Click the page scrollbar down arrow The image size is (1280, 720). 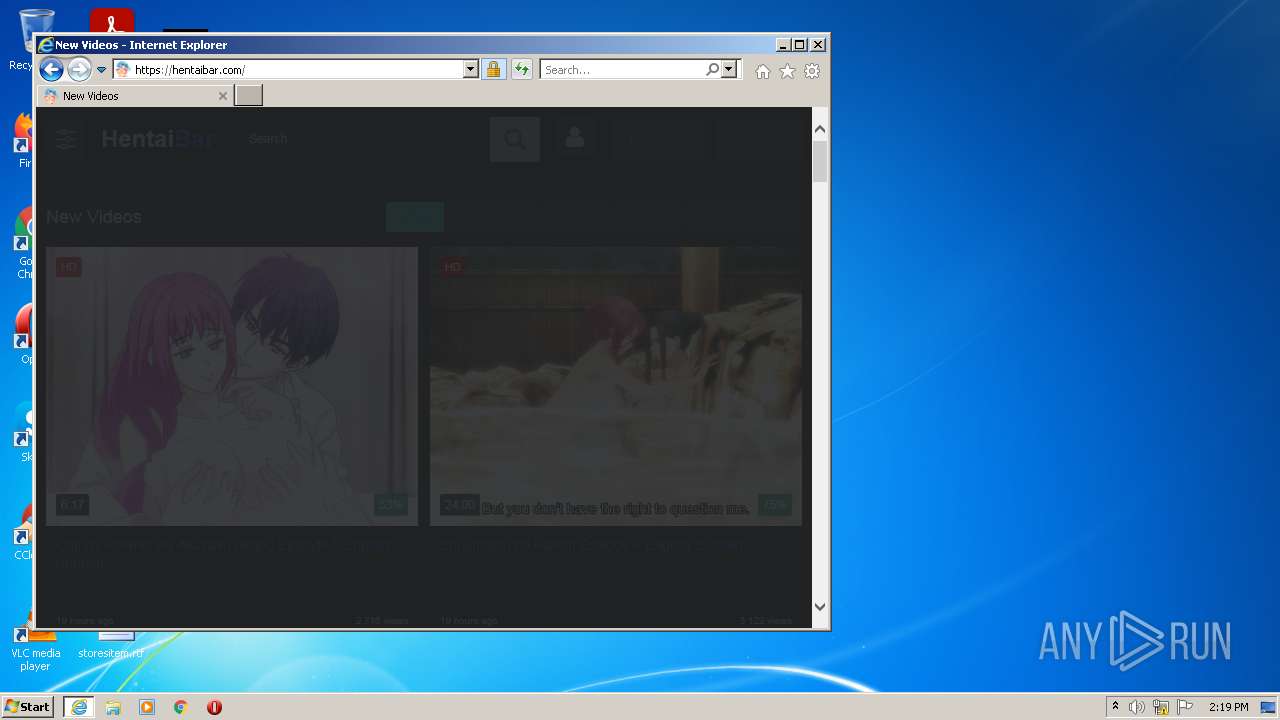click(820, 606)
